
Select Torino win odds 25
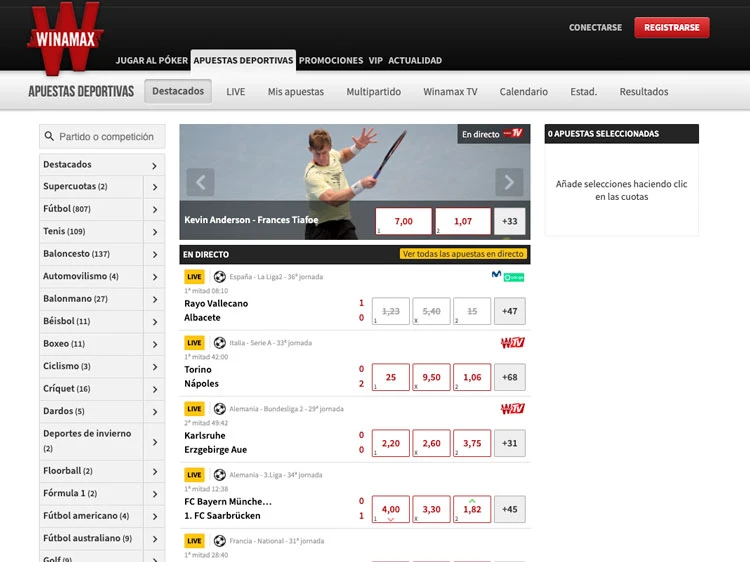click(x=391, y=377)
